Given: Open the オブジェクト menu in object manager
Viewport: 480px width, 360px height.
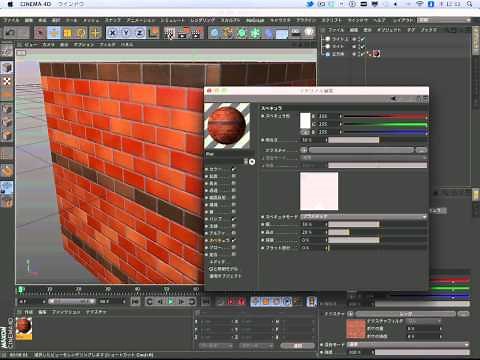Looking at the screenshot, I should [389, 30].
